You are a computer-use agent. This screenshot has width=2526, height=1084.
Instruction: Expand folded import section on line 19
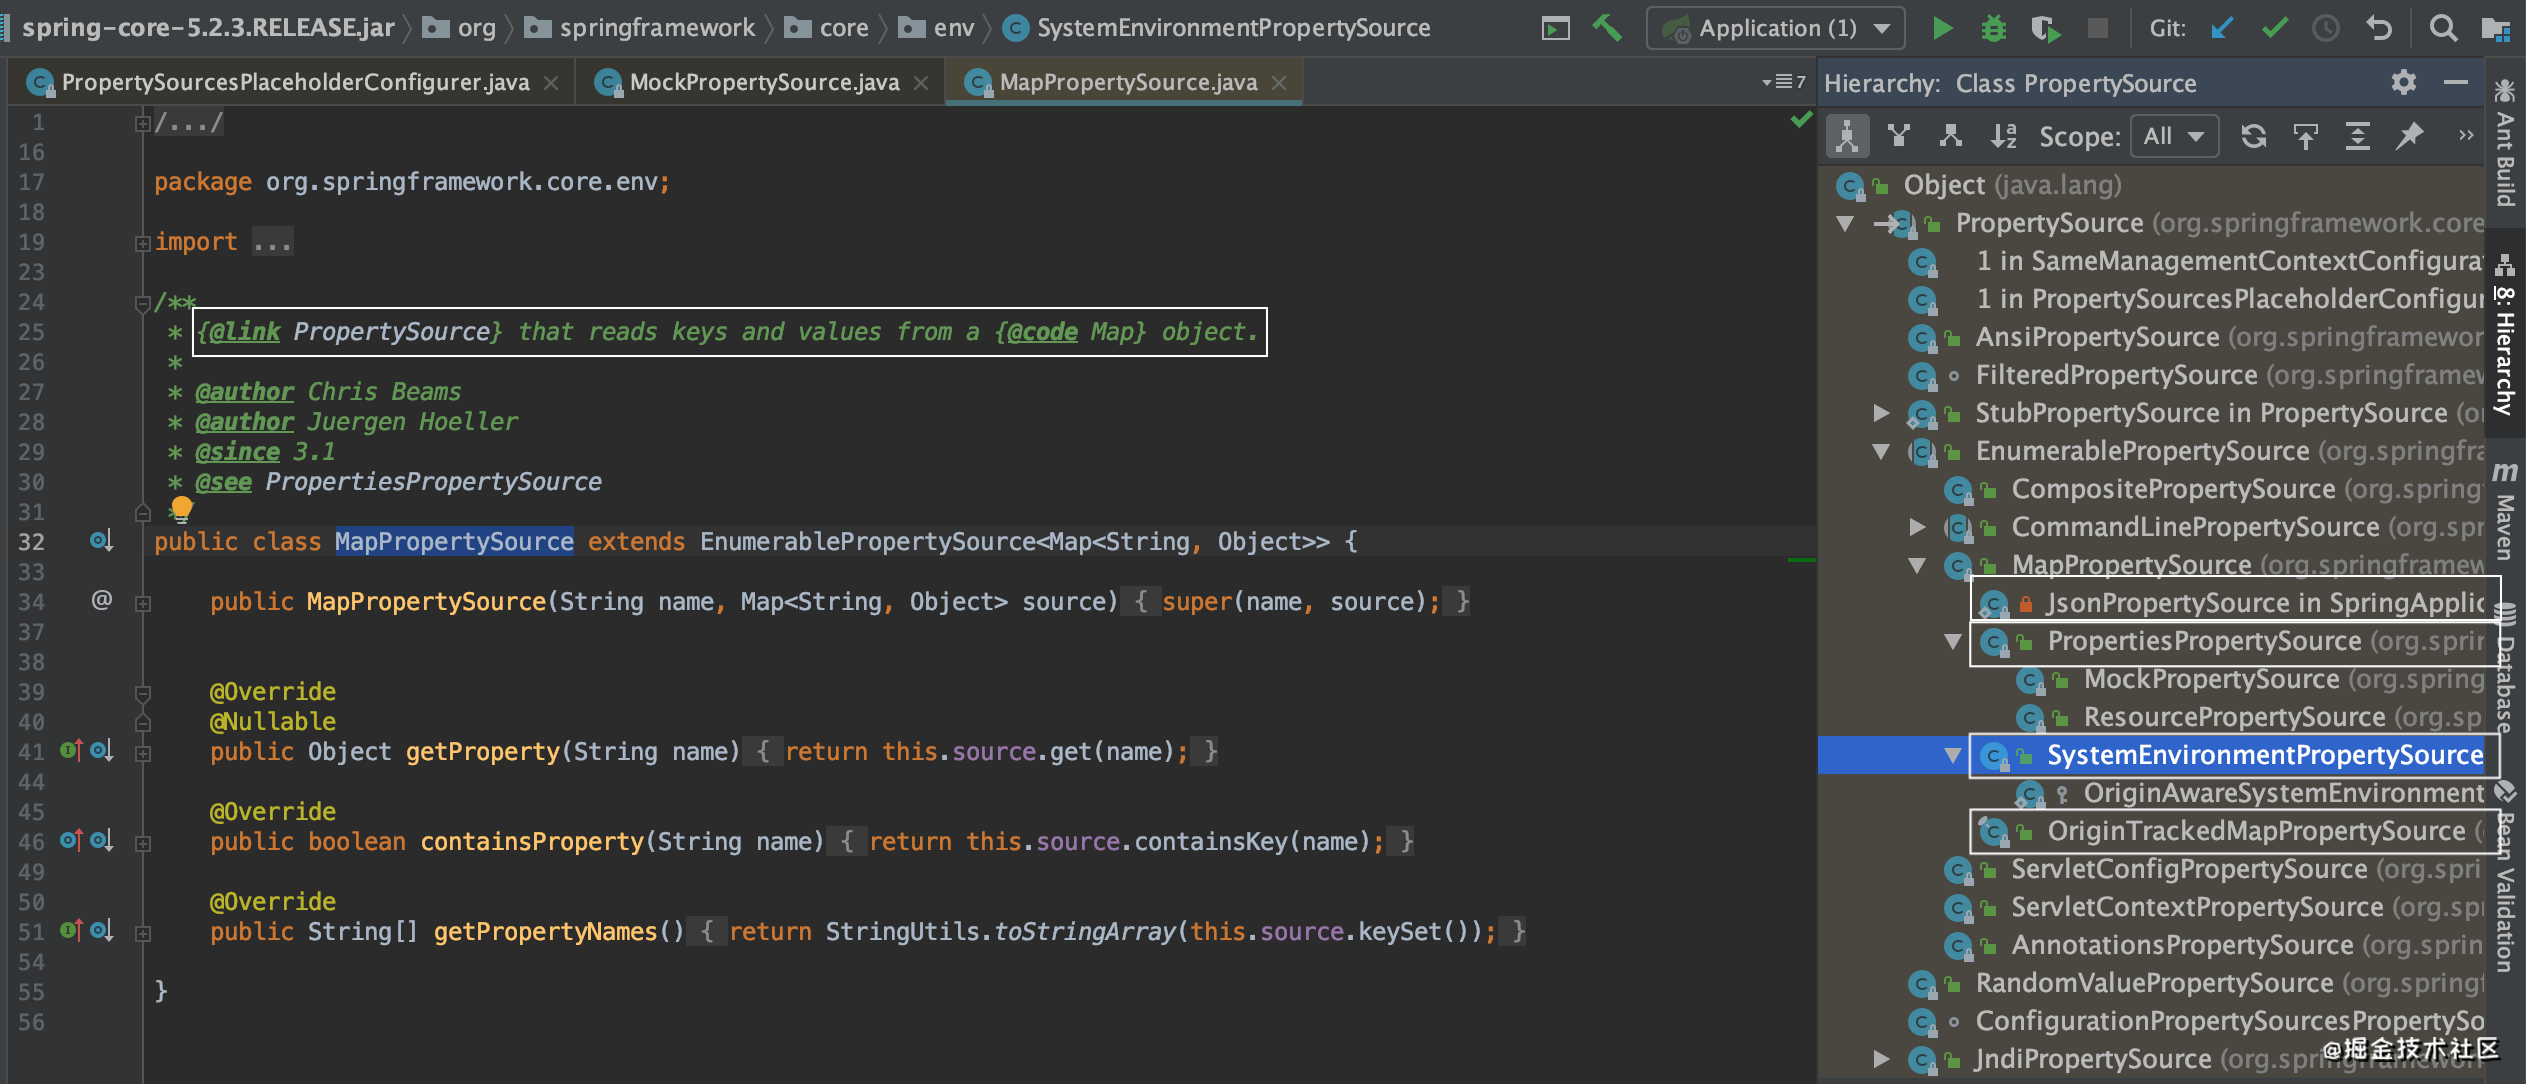pyautogui.click(x=143, y=242)
